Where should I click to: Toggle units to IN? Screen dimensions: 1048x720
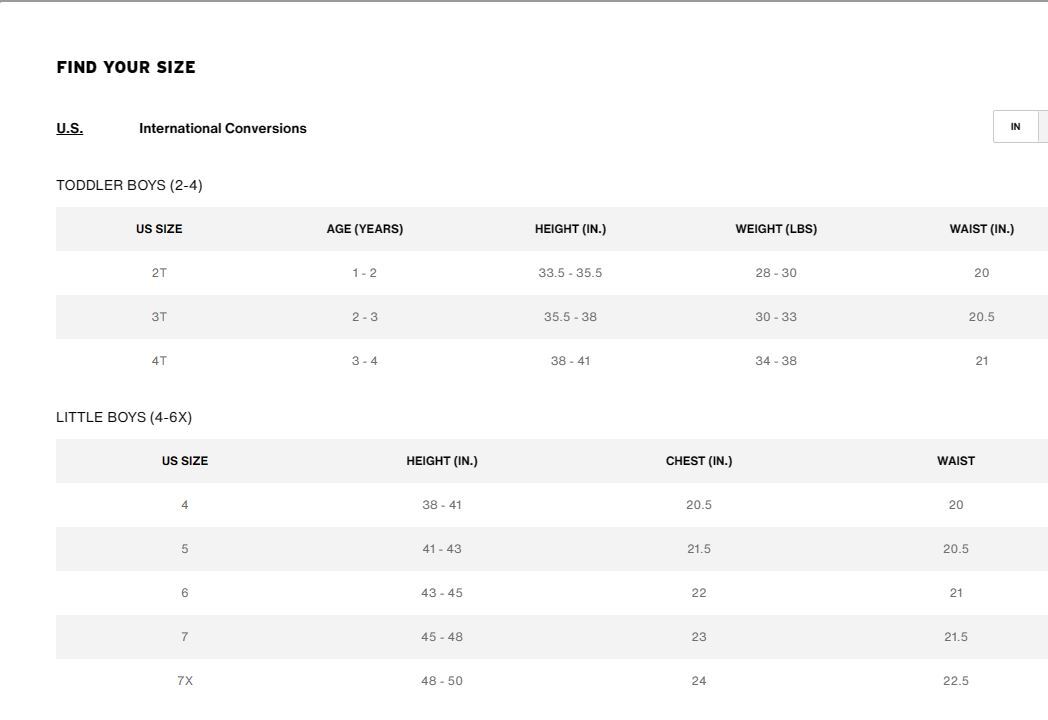pos(1015,126)
